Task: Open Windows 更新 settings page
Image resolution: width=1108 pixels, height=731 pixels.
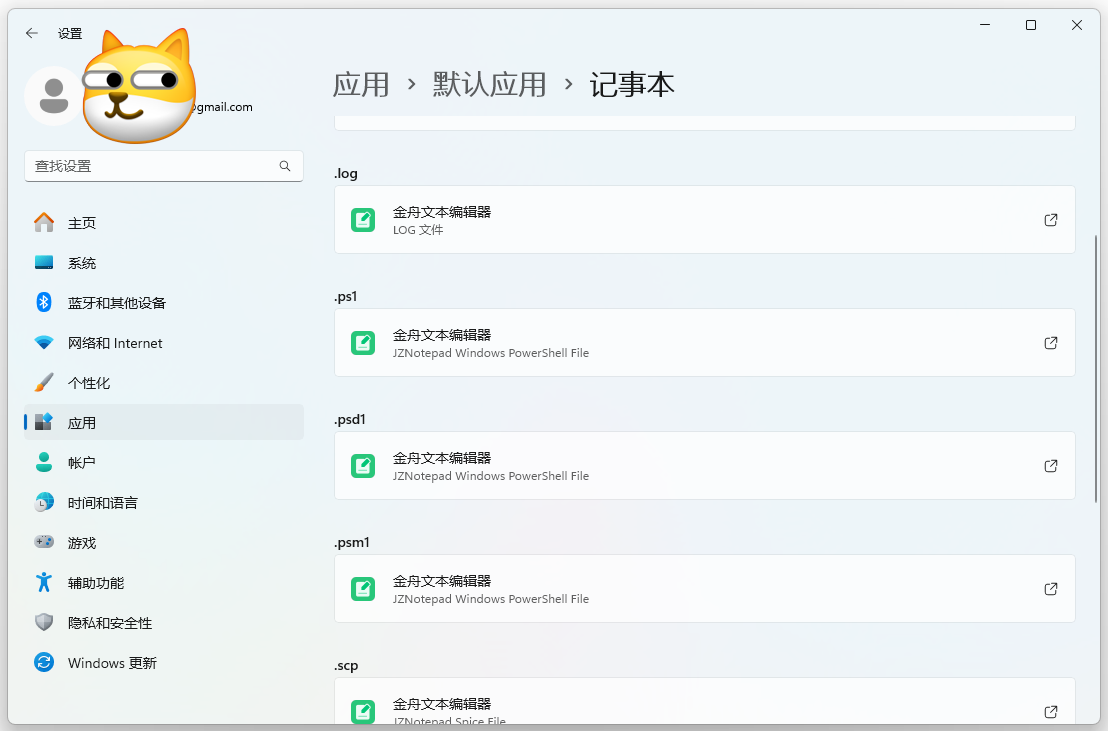Action: [164, 662]
